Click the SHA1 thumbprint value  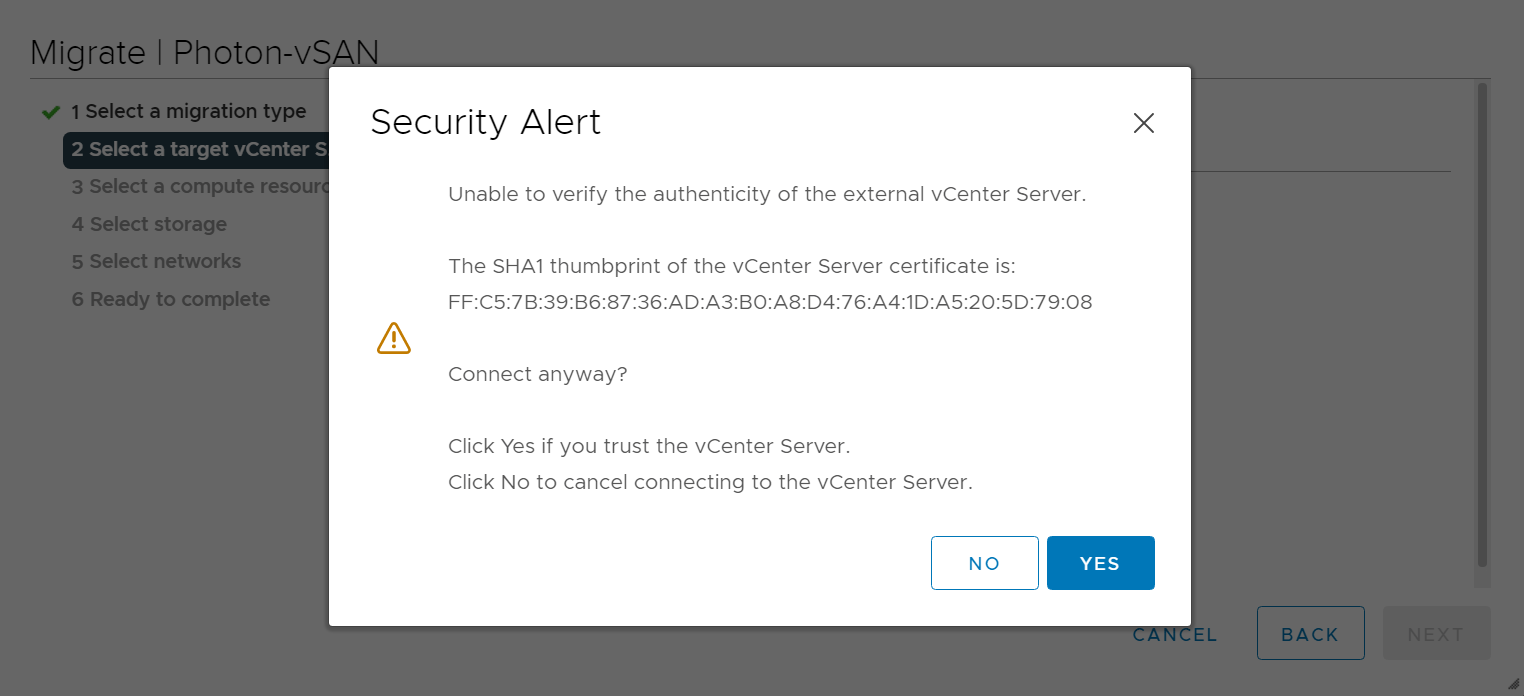pyautogui.click(x=770, y=302)
